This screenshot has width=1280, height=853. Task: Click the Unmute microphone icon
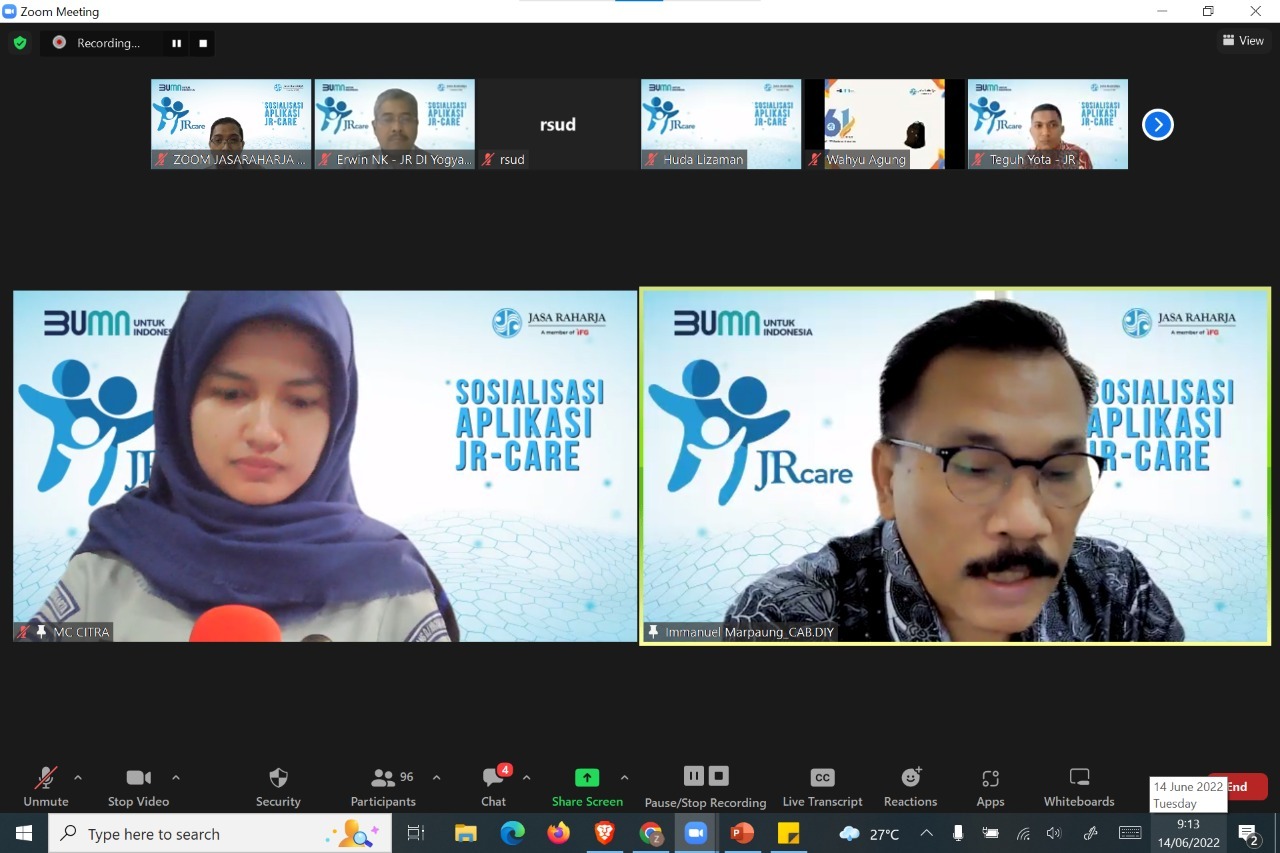coord(46,779)
